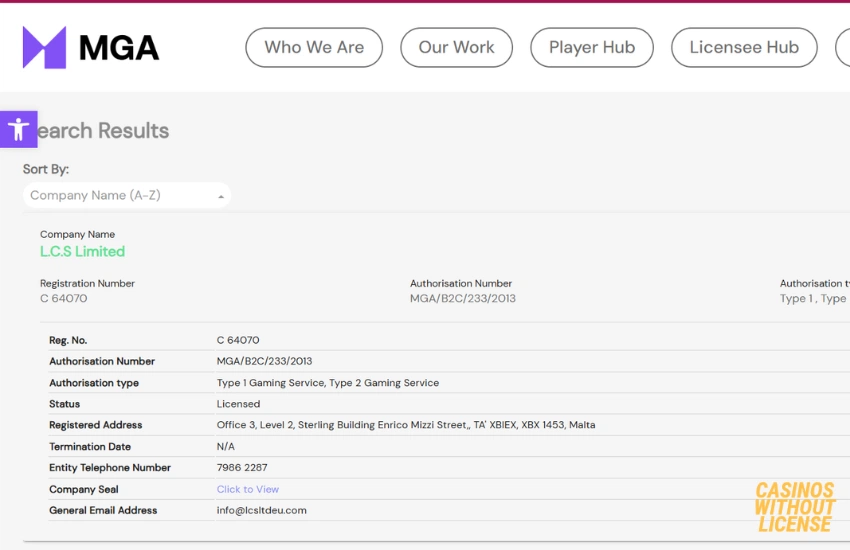850x550 pixels.
Task: Open the L.C.S Limited company link
Action: pyautogui.click(x=82, y=251)
